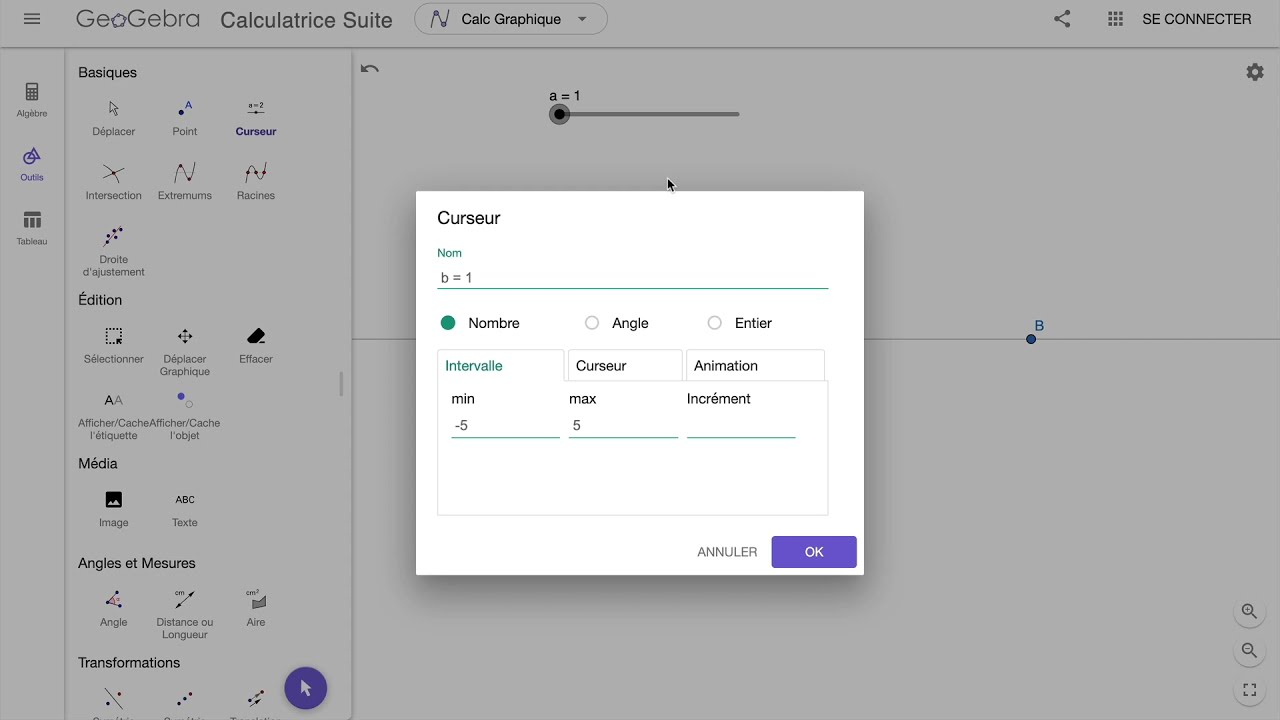
Task: Select the Curseur slider tool
Action: [256, 118]
